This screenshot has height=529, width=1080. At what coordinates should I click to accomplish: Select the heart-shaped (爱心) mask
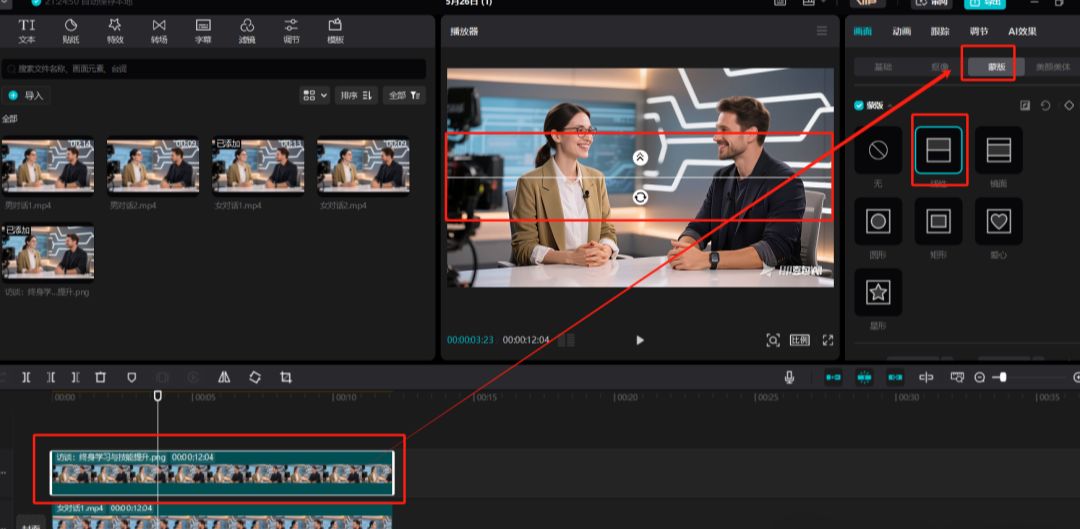(998, 221)
